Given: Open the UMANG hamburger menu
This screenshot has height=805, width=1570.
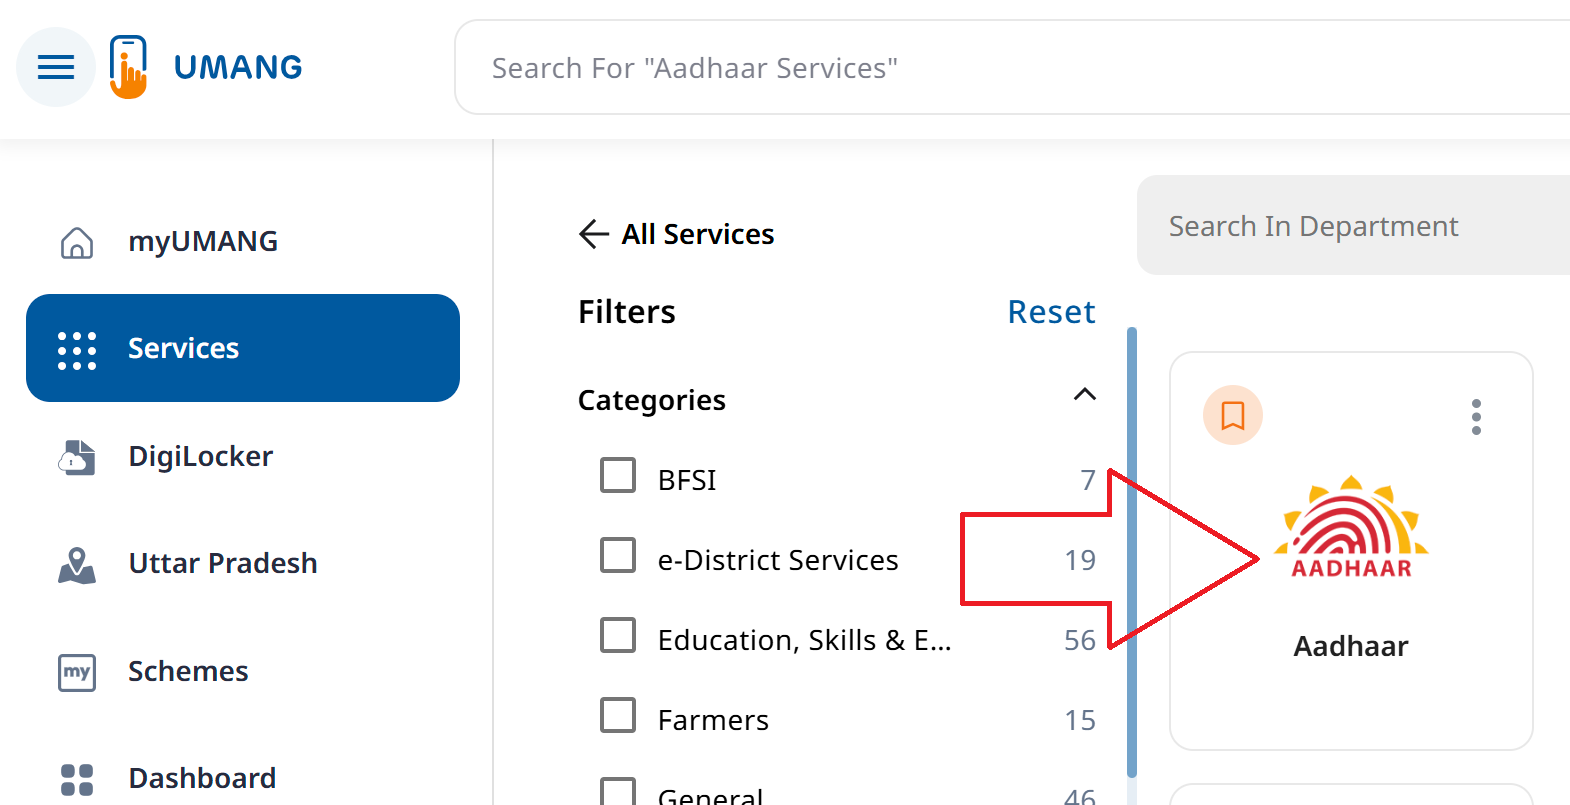Looking at the screenshot, I should tap(55, 67).
